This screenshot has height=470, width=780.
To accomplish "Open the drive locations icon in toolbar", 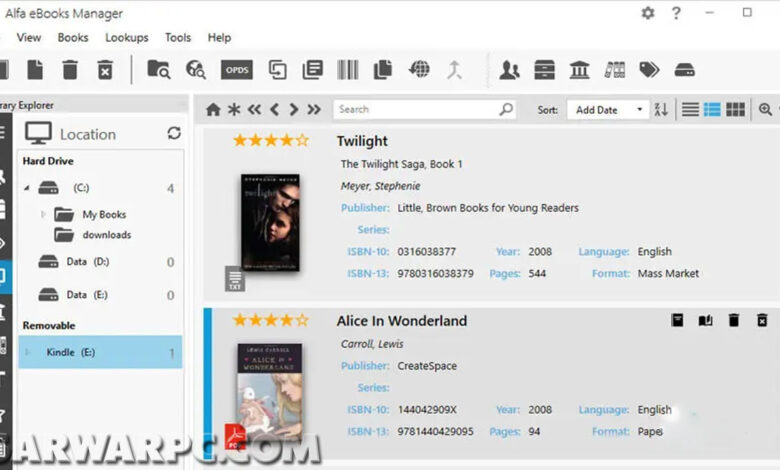I will pyautogui.click(x=684, y=70).
